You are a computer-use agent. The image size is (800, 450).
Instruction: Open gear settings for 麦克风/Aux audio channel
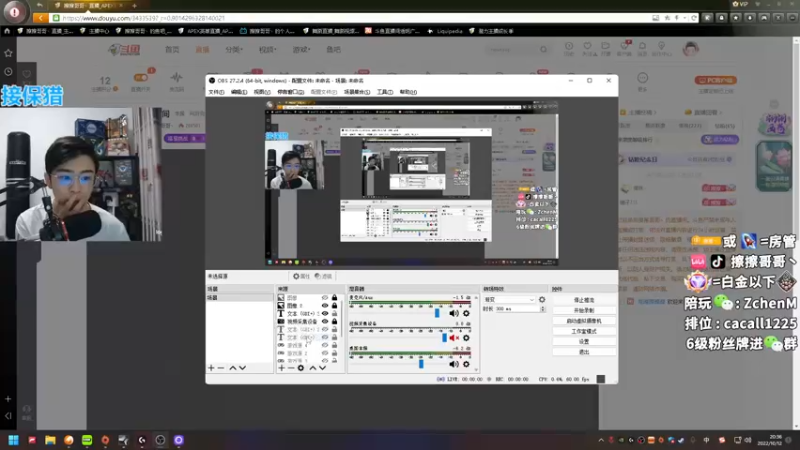point(466,313)
